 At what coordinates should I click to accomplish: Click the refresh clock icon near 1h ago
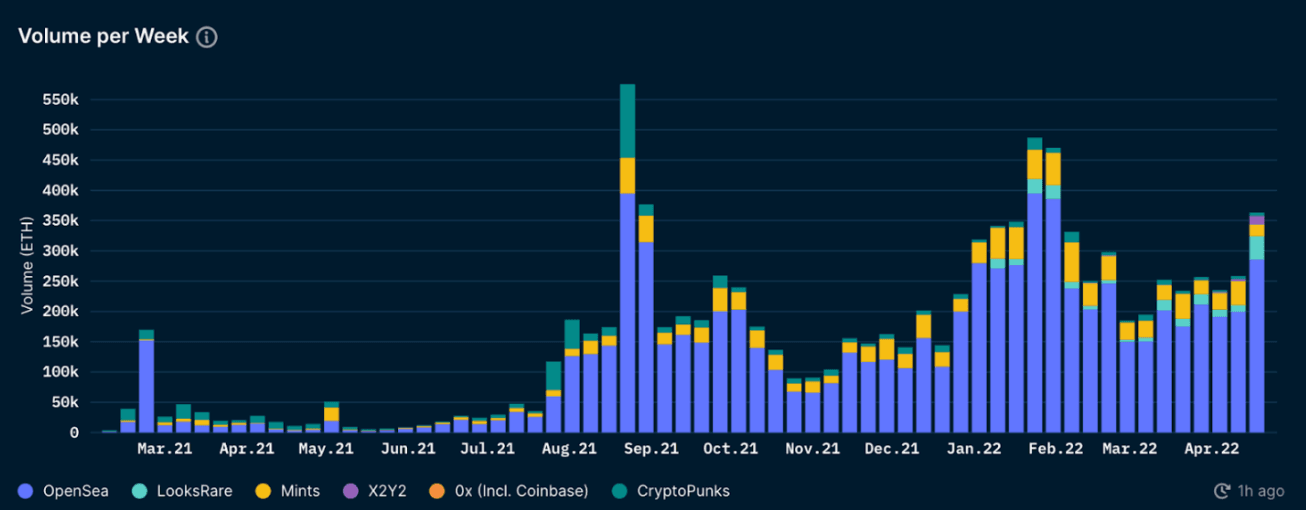click(1221, 491)
